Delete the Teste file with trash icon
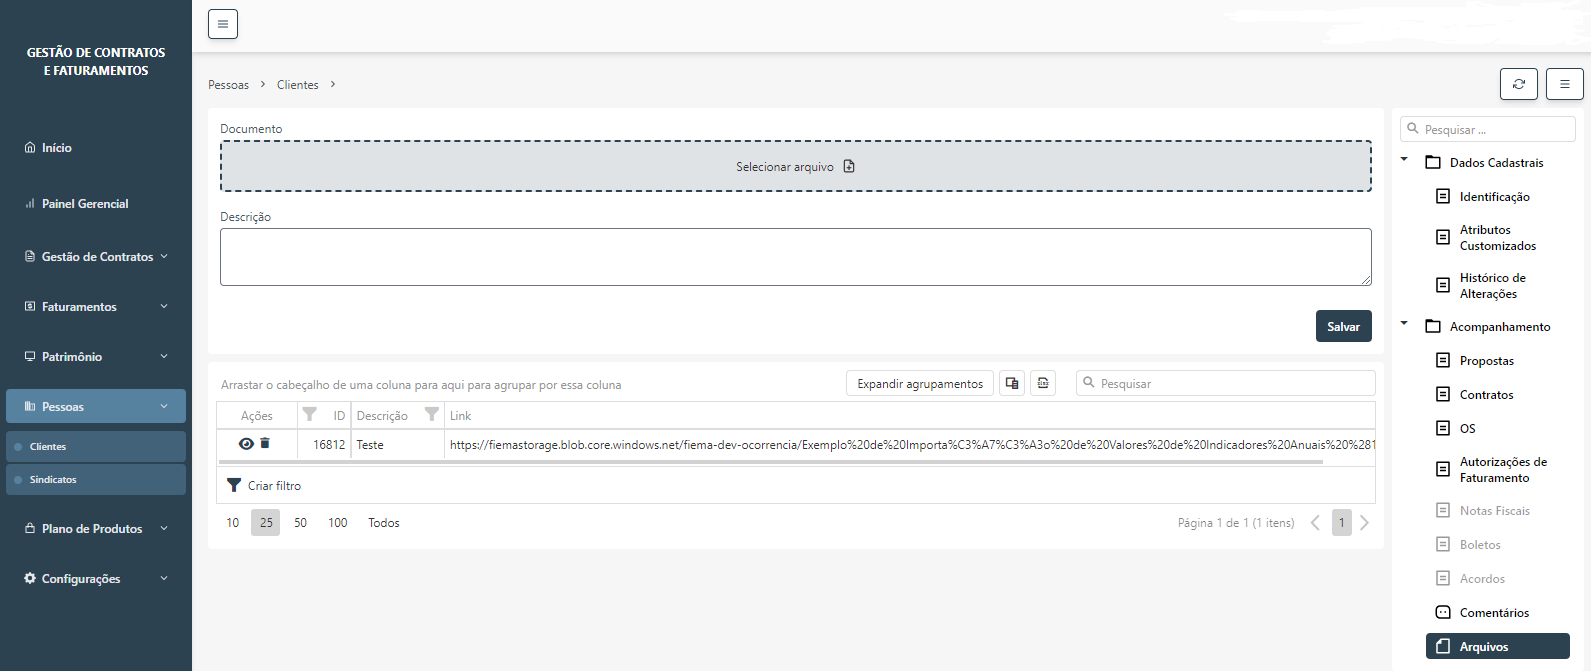 (x=265, y=443)
